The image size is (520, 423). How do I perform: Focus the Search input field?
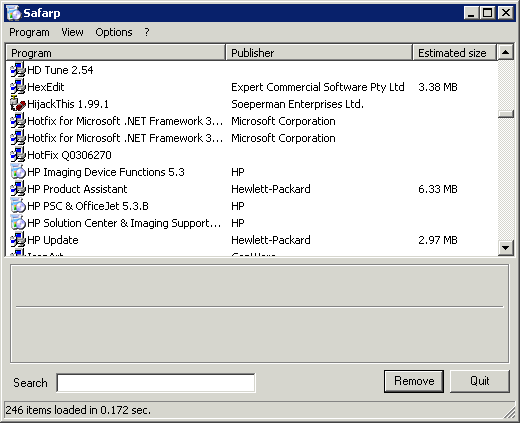(x=156, y=383)
